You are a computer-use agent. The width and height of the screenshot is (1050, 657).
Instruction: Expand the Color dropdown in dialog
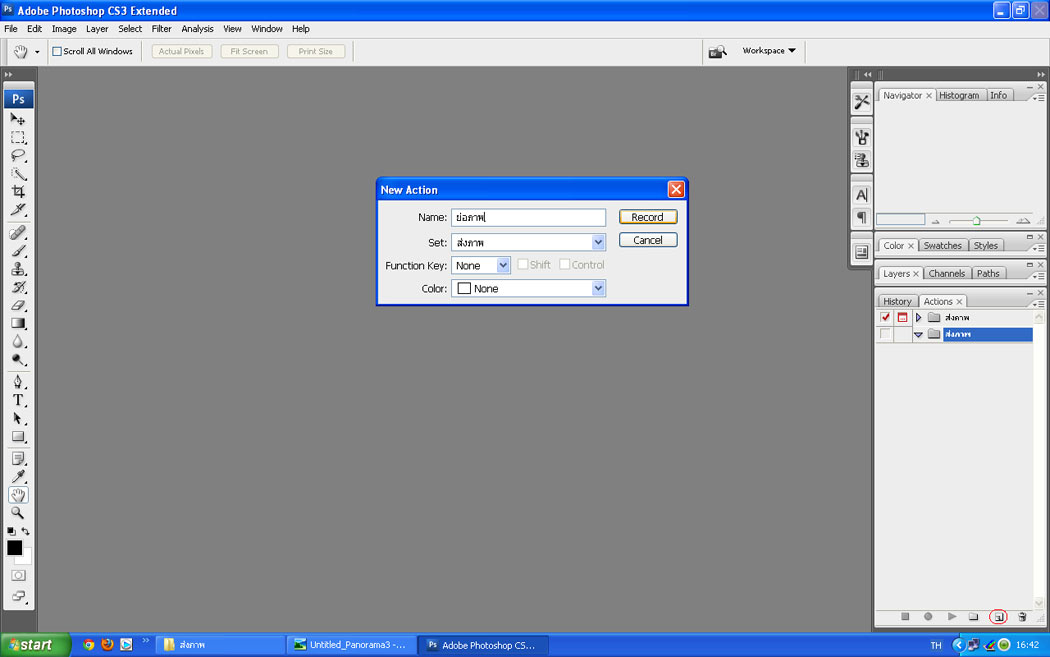click(598, 288)
